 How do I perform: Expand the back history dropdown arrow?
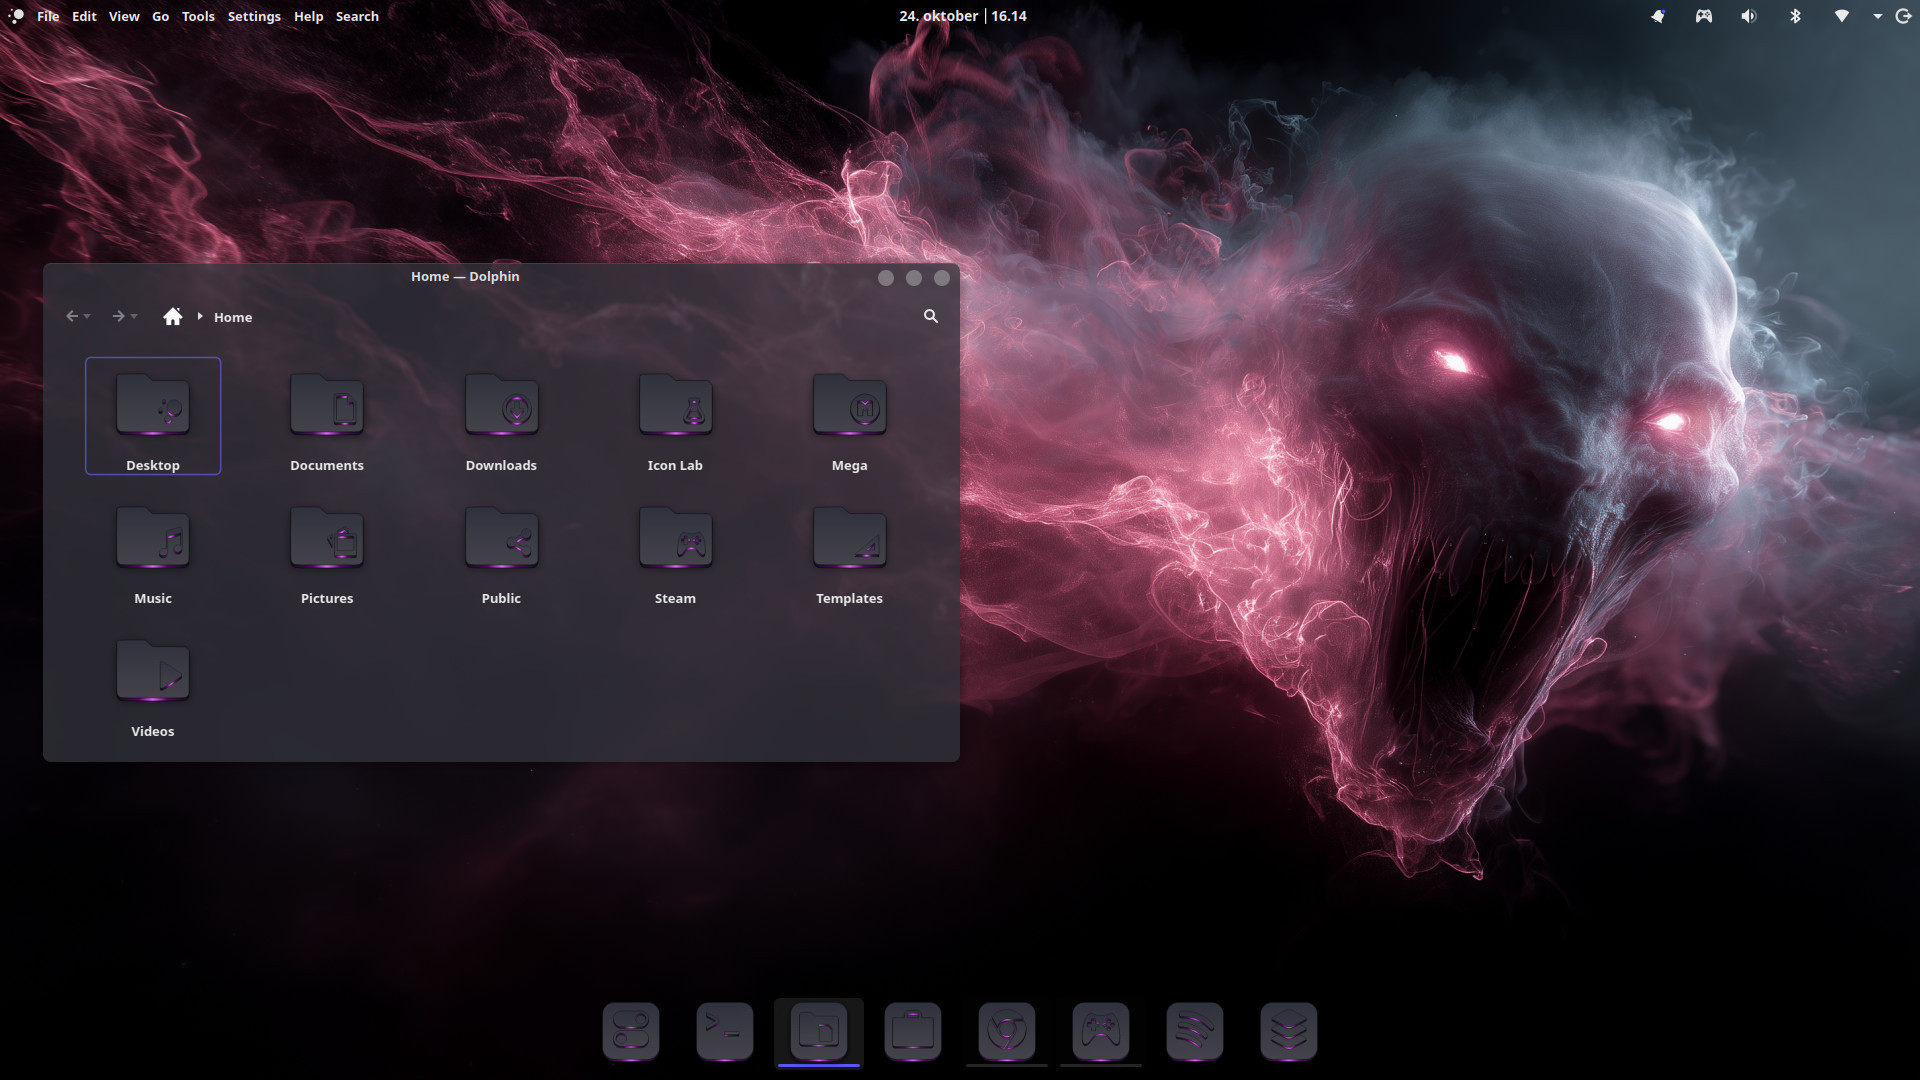(x=88, y=317)
